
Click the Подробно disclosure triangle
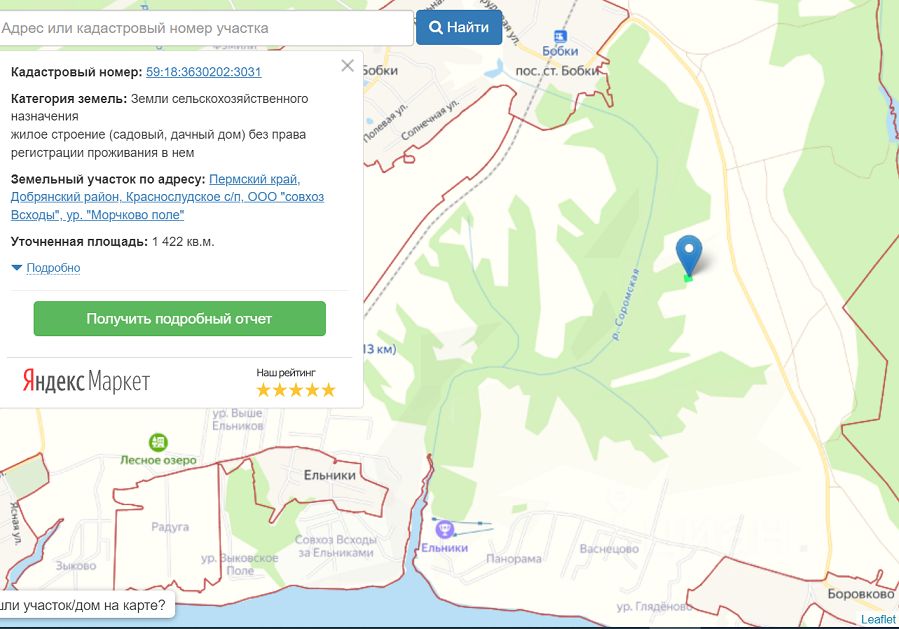tap(17, 268)
